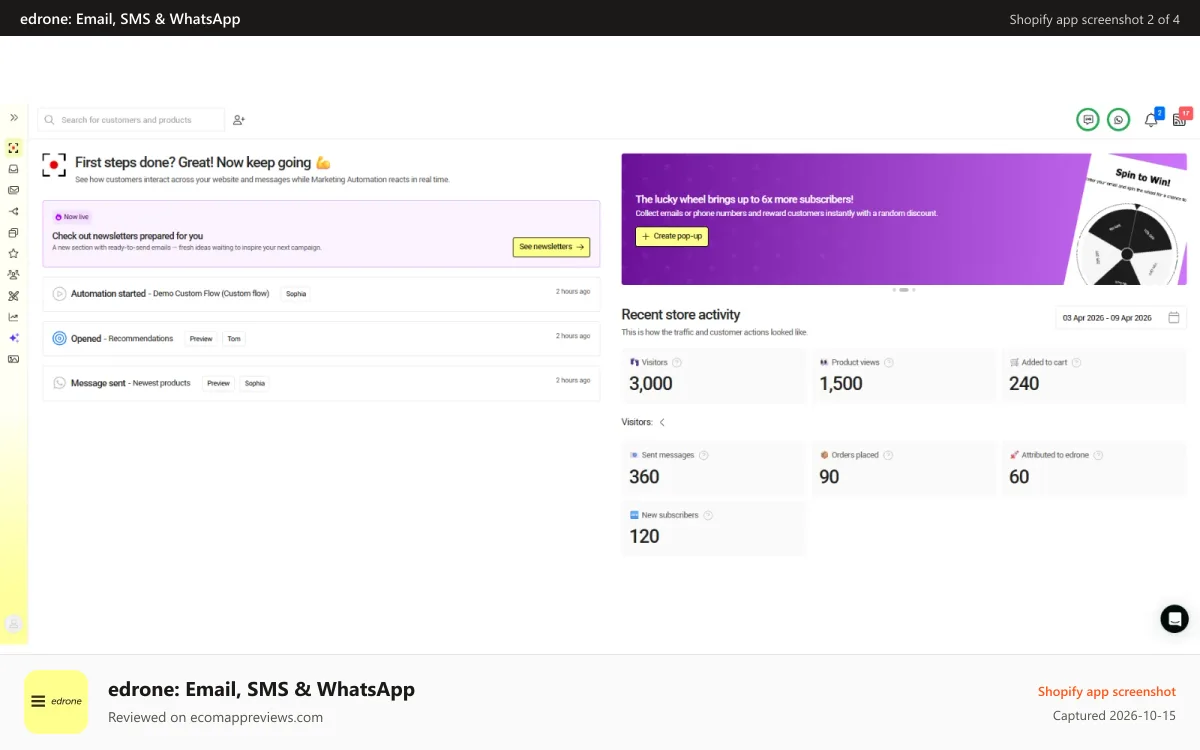This screenshot has height=750, width=1200.
Task: Click the Product views info question mark
Action: click(x=889, y=363)
